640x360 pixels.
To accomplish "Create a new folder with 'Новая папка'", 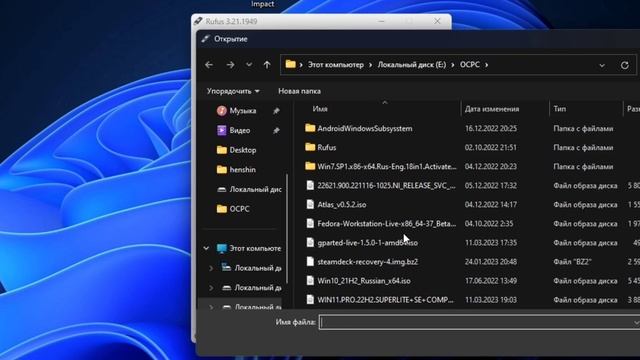I will (x=299, y=91).
